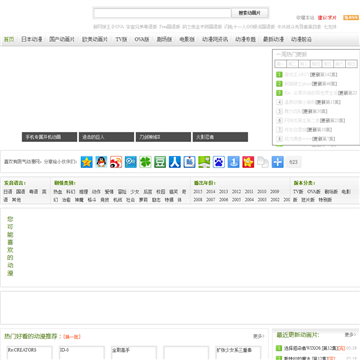Click rank 3 badge in weekly hot list
This screenshot has width=360, height=360.
279,93
